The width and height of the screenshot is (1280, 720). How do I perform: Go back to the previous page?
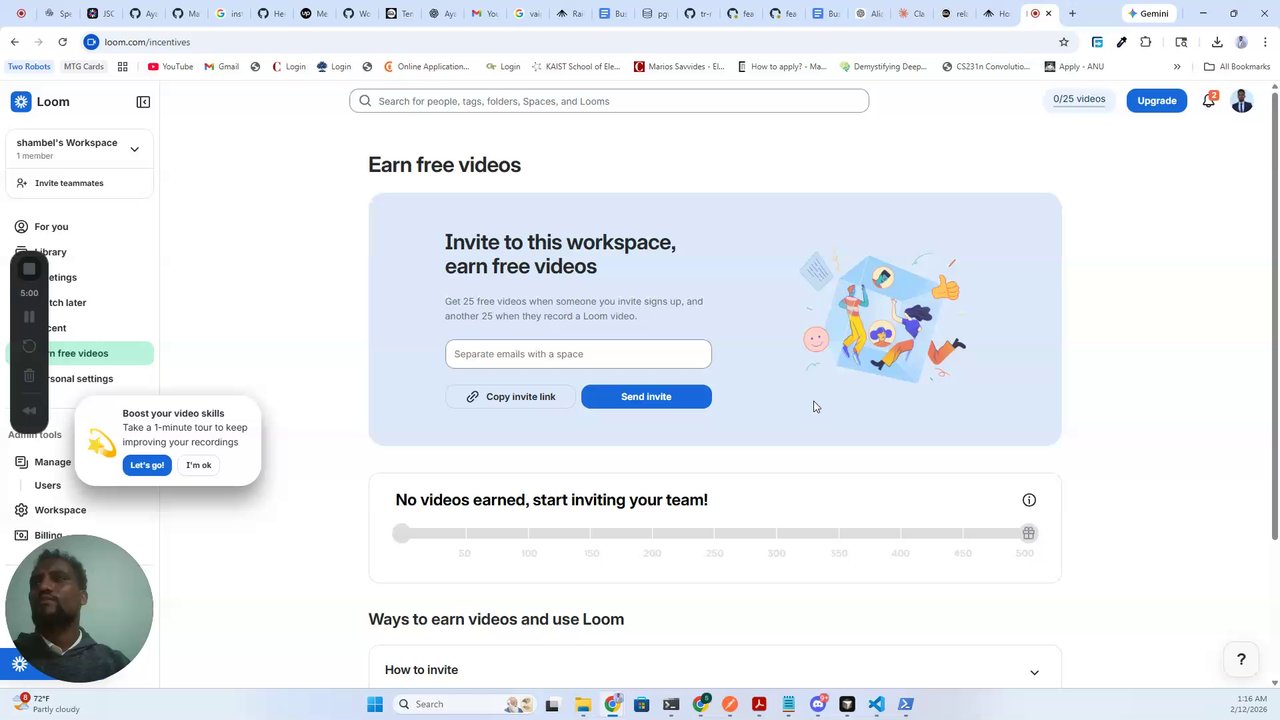tap(14, 42)
